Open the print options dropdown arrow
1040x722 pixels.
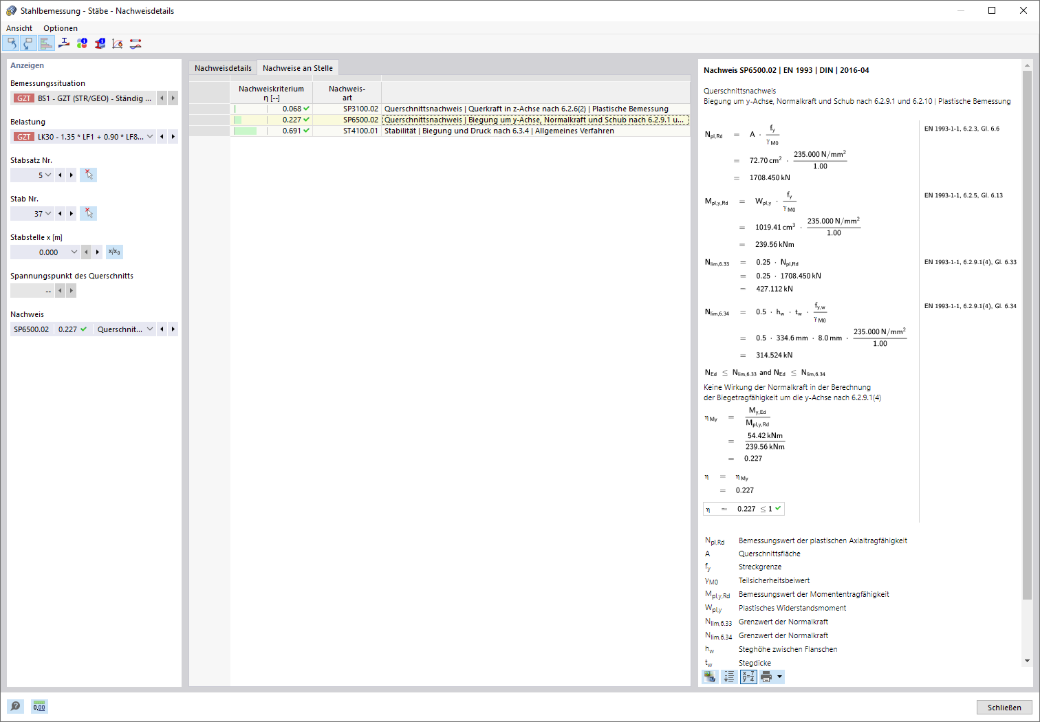(x=780, y=677)
